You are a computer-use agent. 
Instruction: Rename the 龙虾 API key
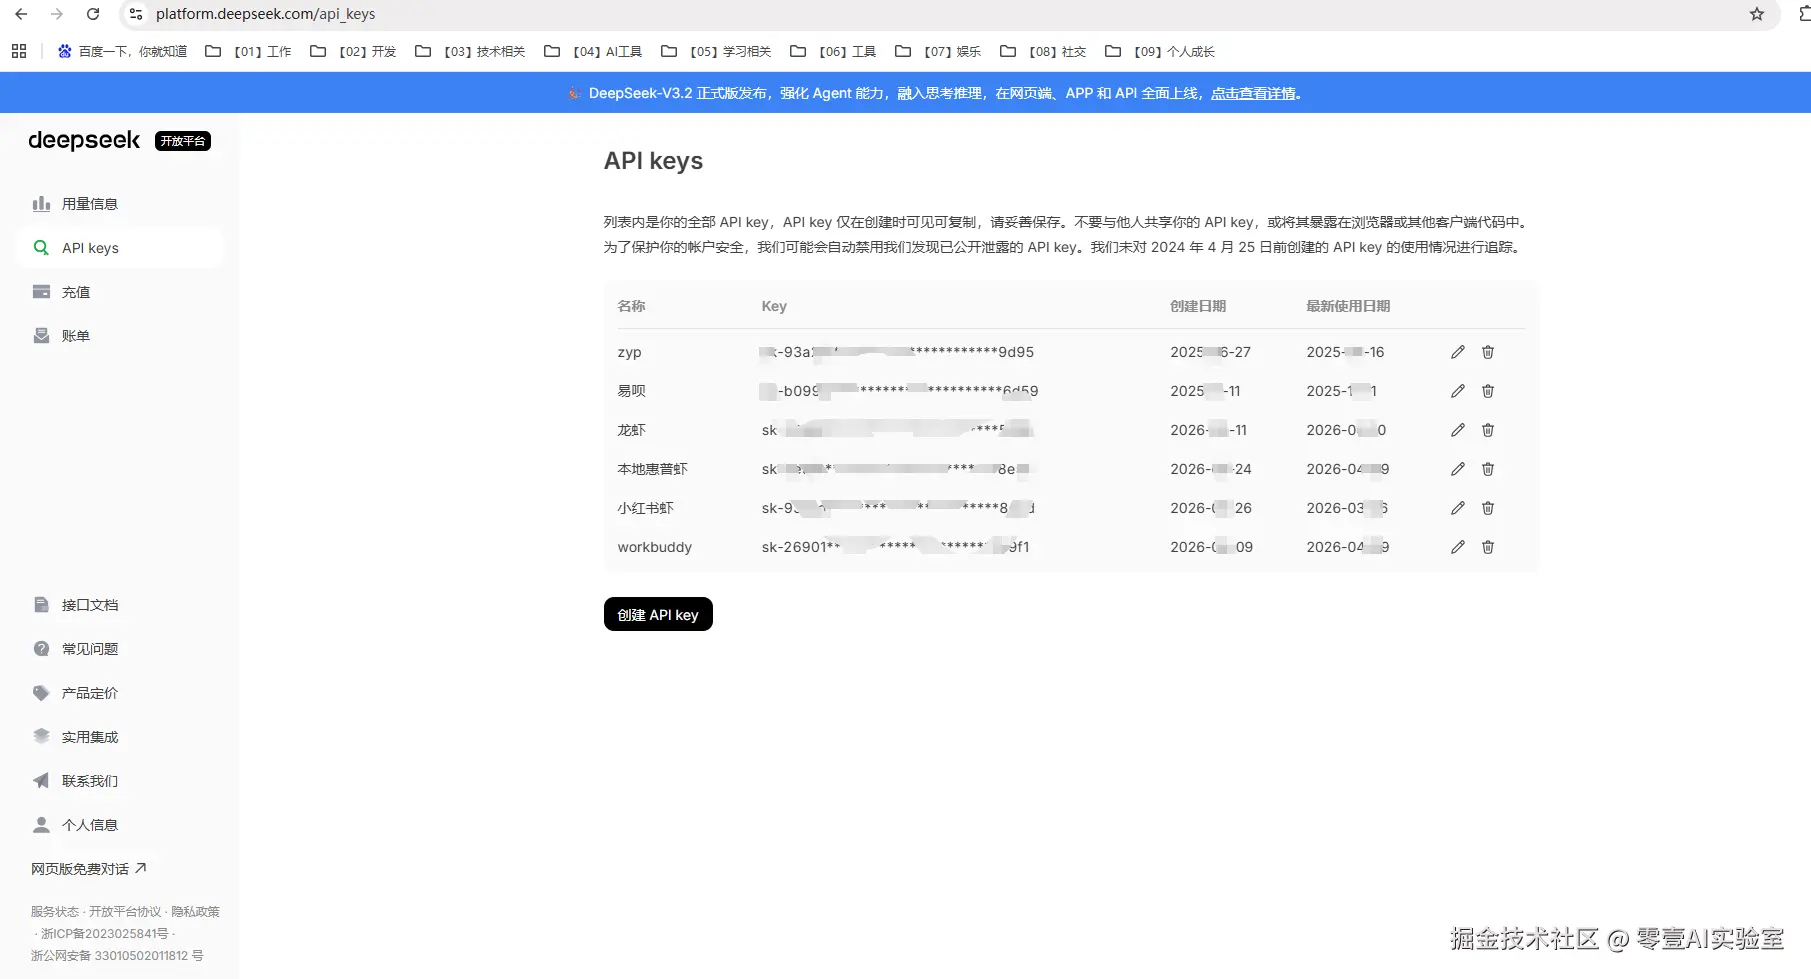(x=1458, y=430)
